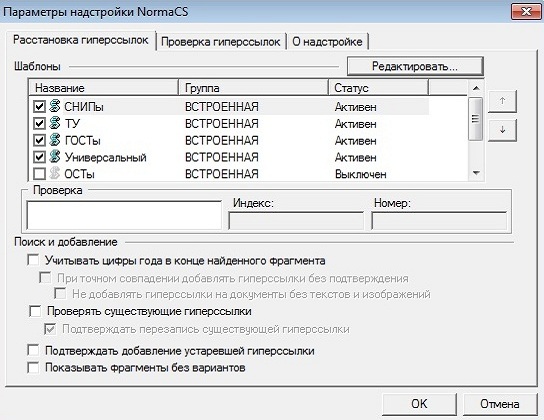Click list scrollbar down arrow
This screenshot has width=544, height=420.
point(476,173)
